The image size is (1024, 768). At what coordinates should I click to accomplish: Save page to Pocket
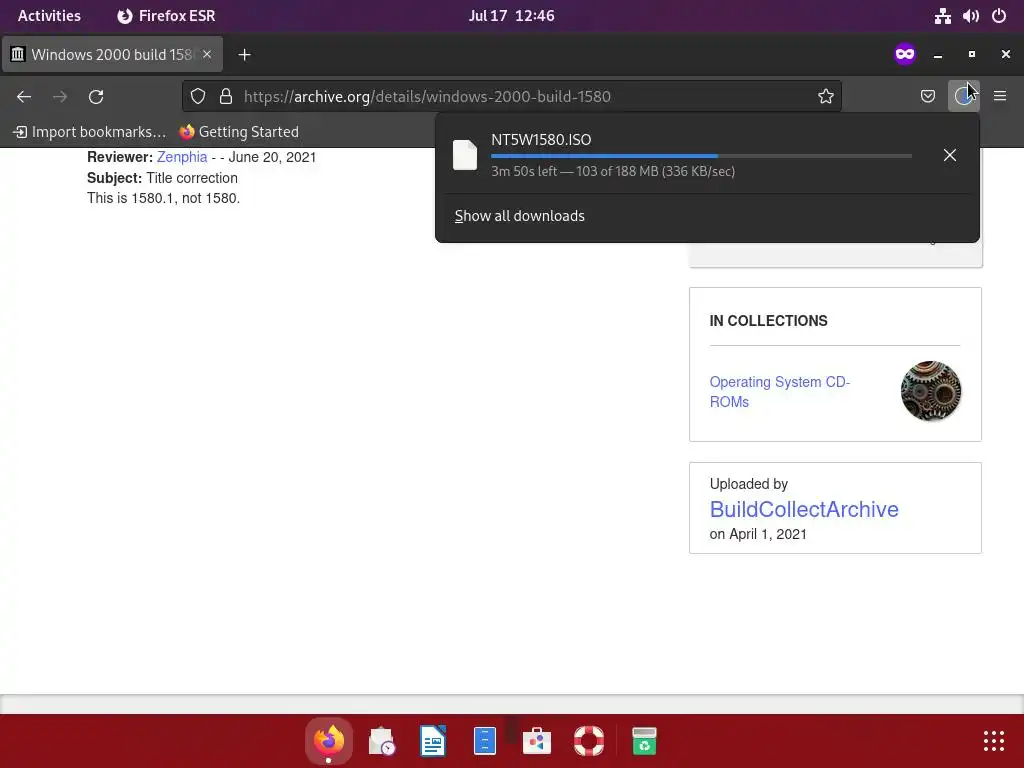coord(927,97)
